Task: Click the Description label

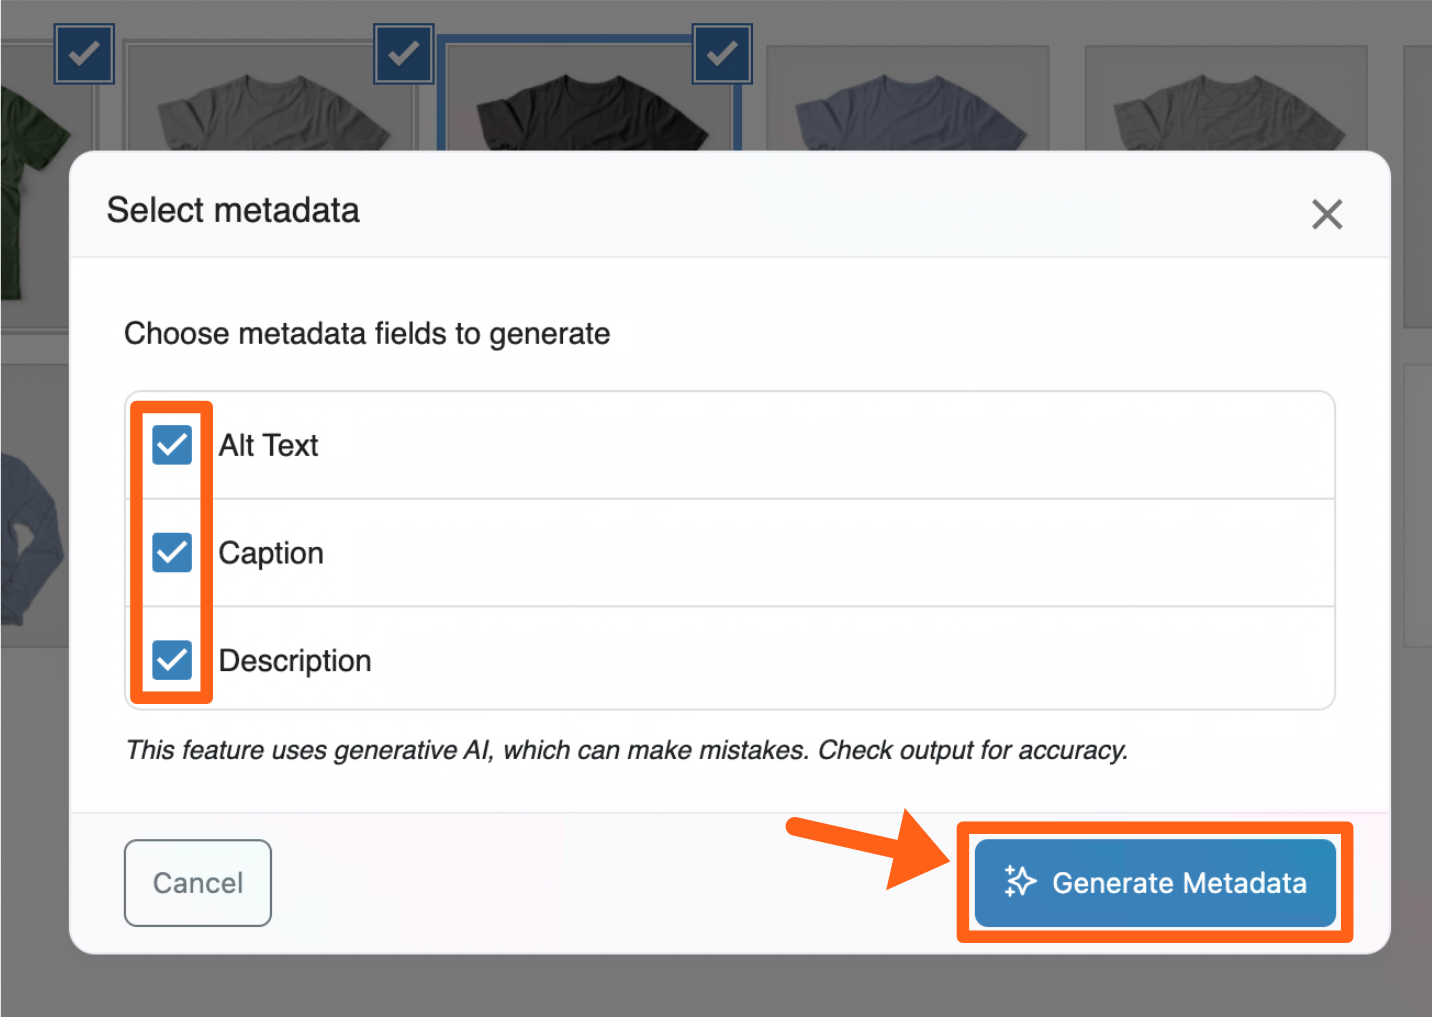Action: pyautogui.click(x=295, y=661)
